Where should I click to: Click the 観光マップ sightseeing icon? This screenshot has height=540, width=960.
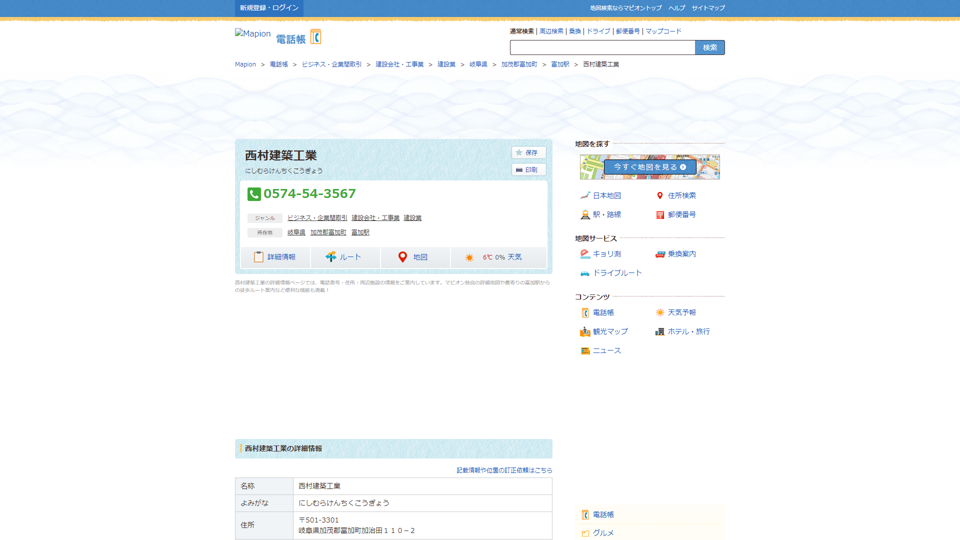coord(585,332)
